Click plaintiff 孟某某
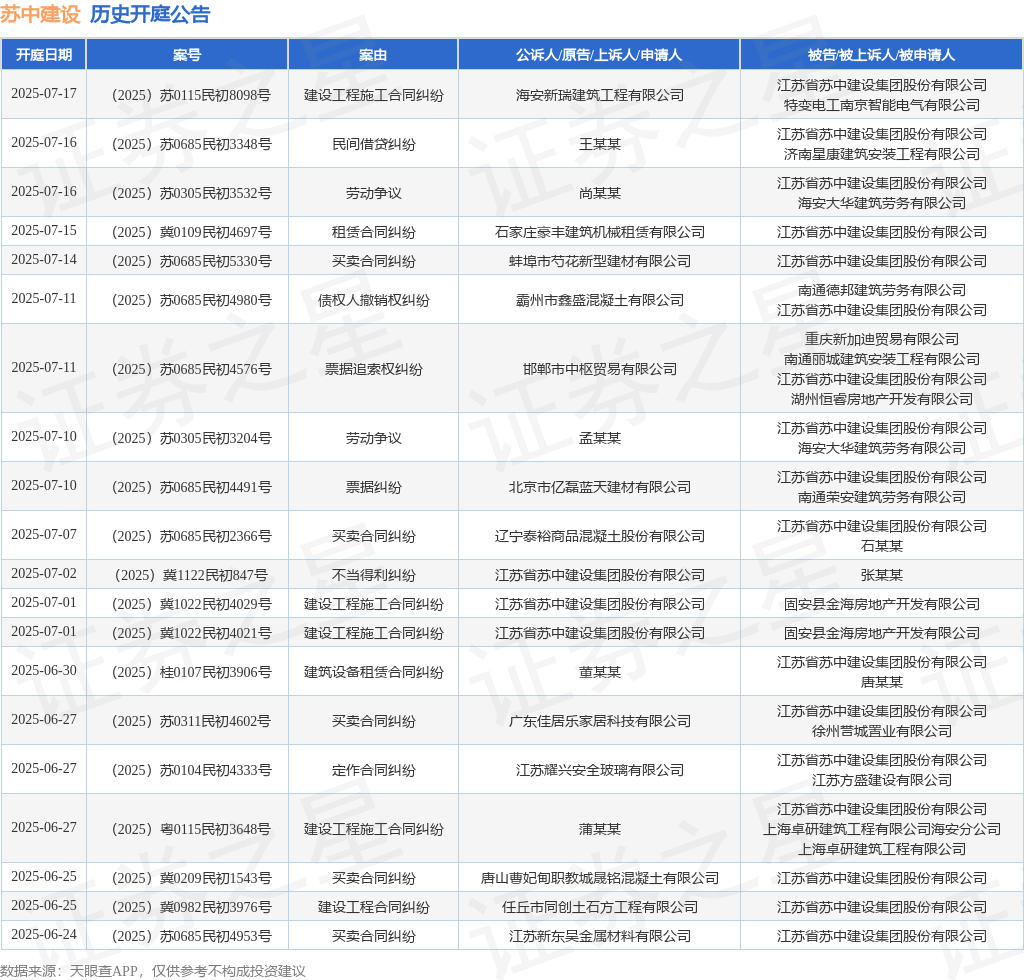This screenshot has height=980, width=1024. (x=600, y=438)
